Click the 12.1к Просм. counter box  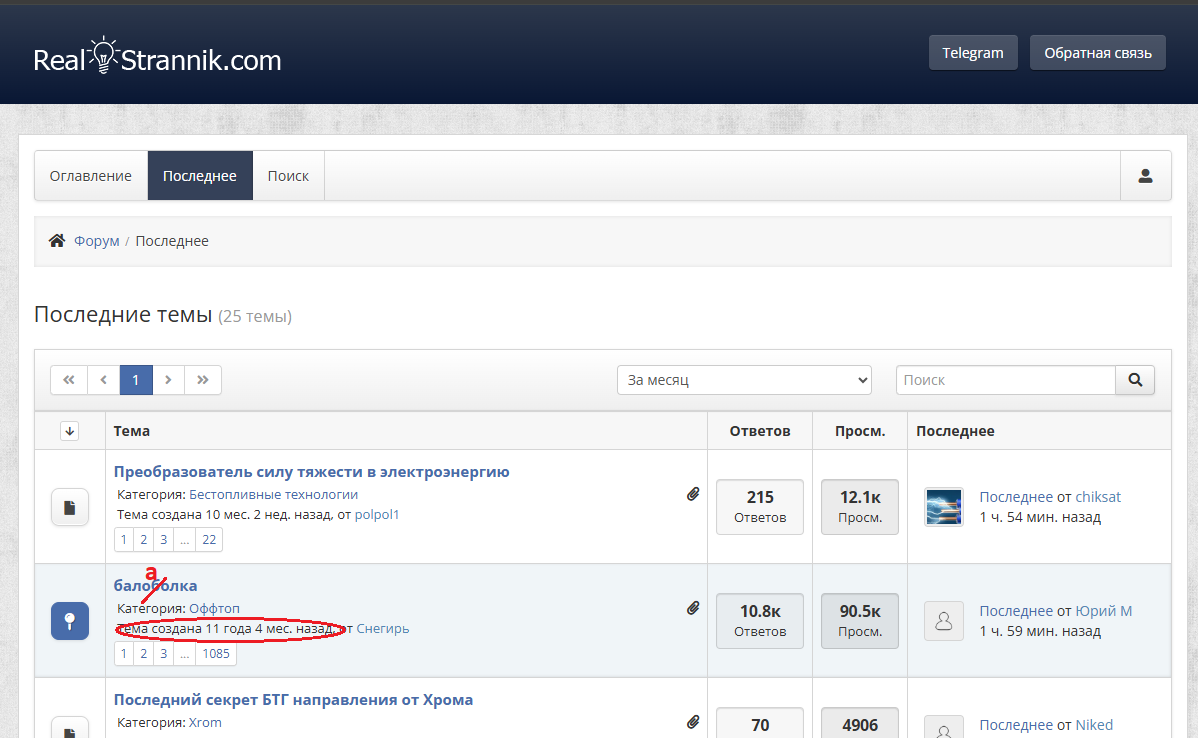click(860, 507)
